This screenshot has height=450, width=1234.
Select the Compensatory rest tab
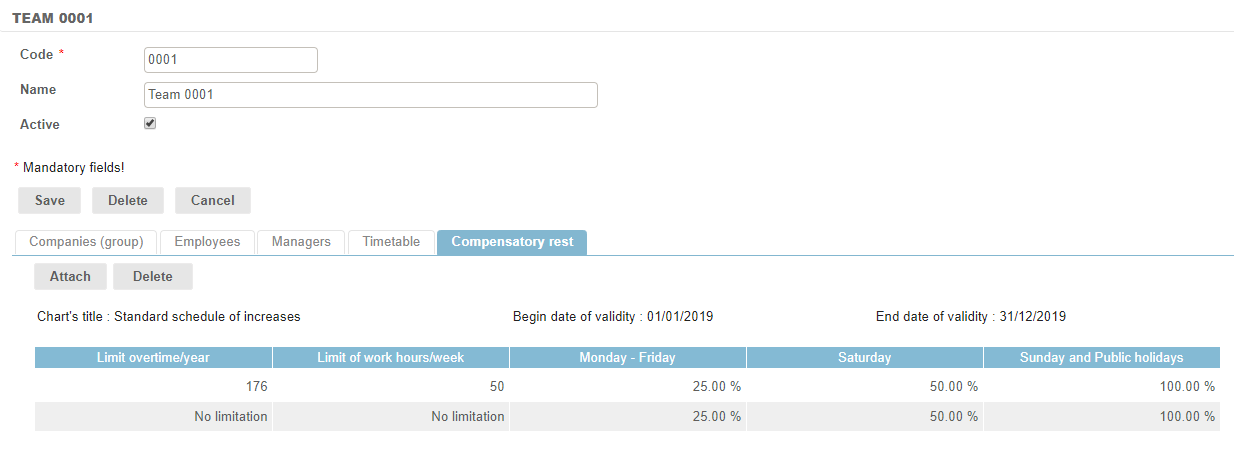512,242
